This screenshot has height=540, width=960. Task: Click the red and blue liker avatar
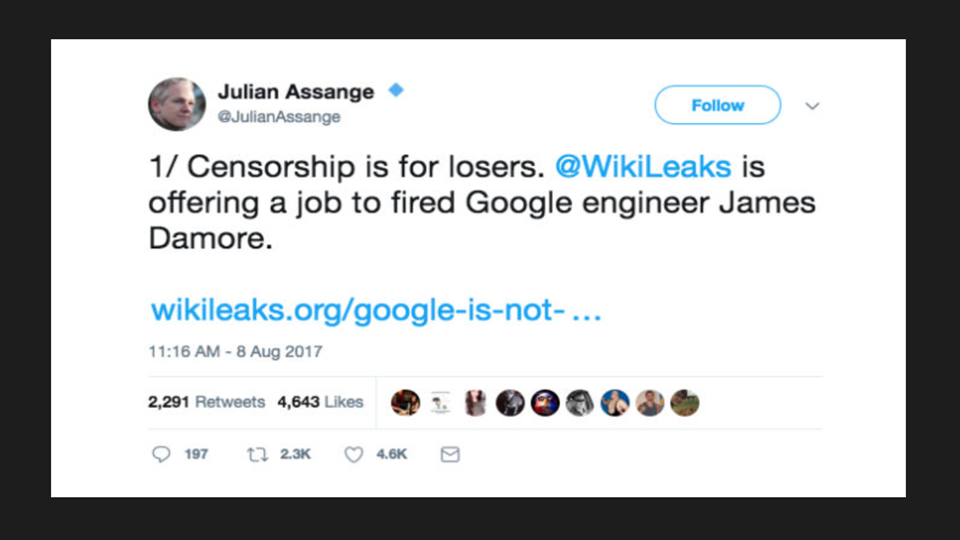pyautogui.click(x=545, y=402)
